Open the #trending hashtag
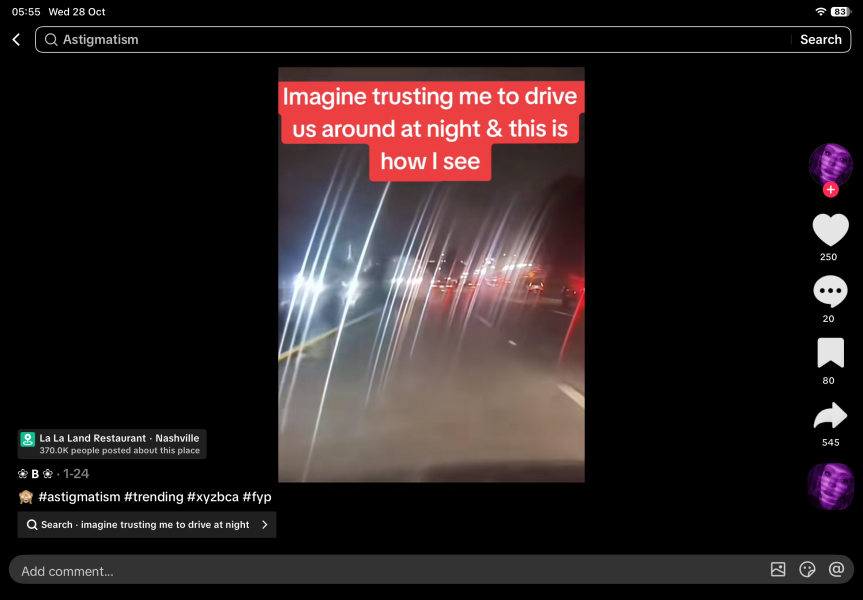Image resolution: width=863 pixels, height=600 pixels. point(154,497)
